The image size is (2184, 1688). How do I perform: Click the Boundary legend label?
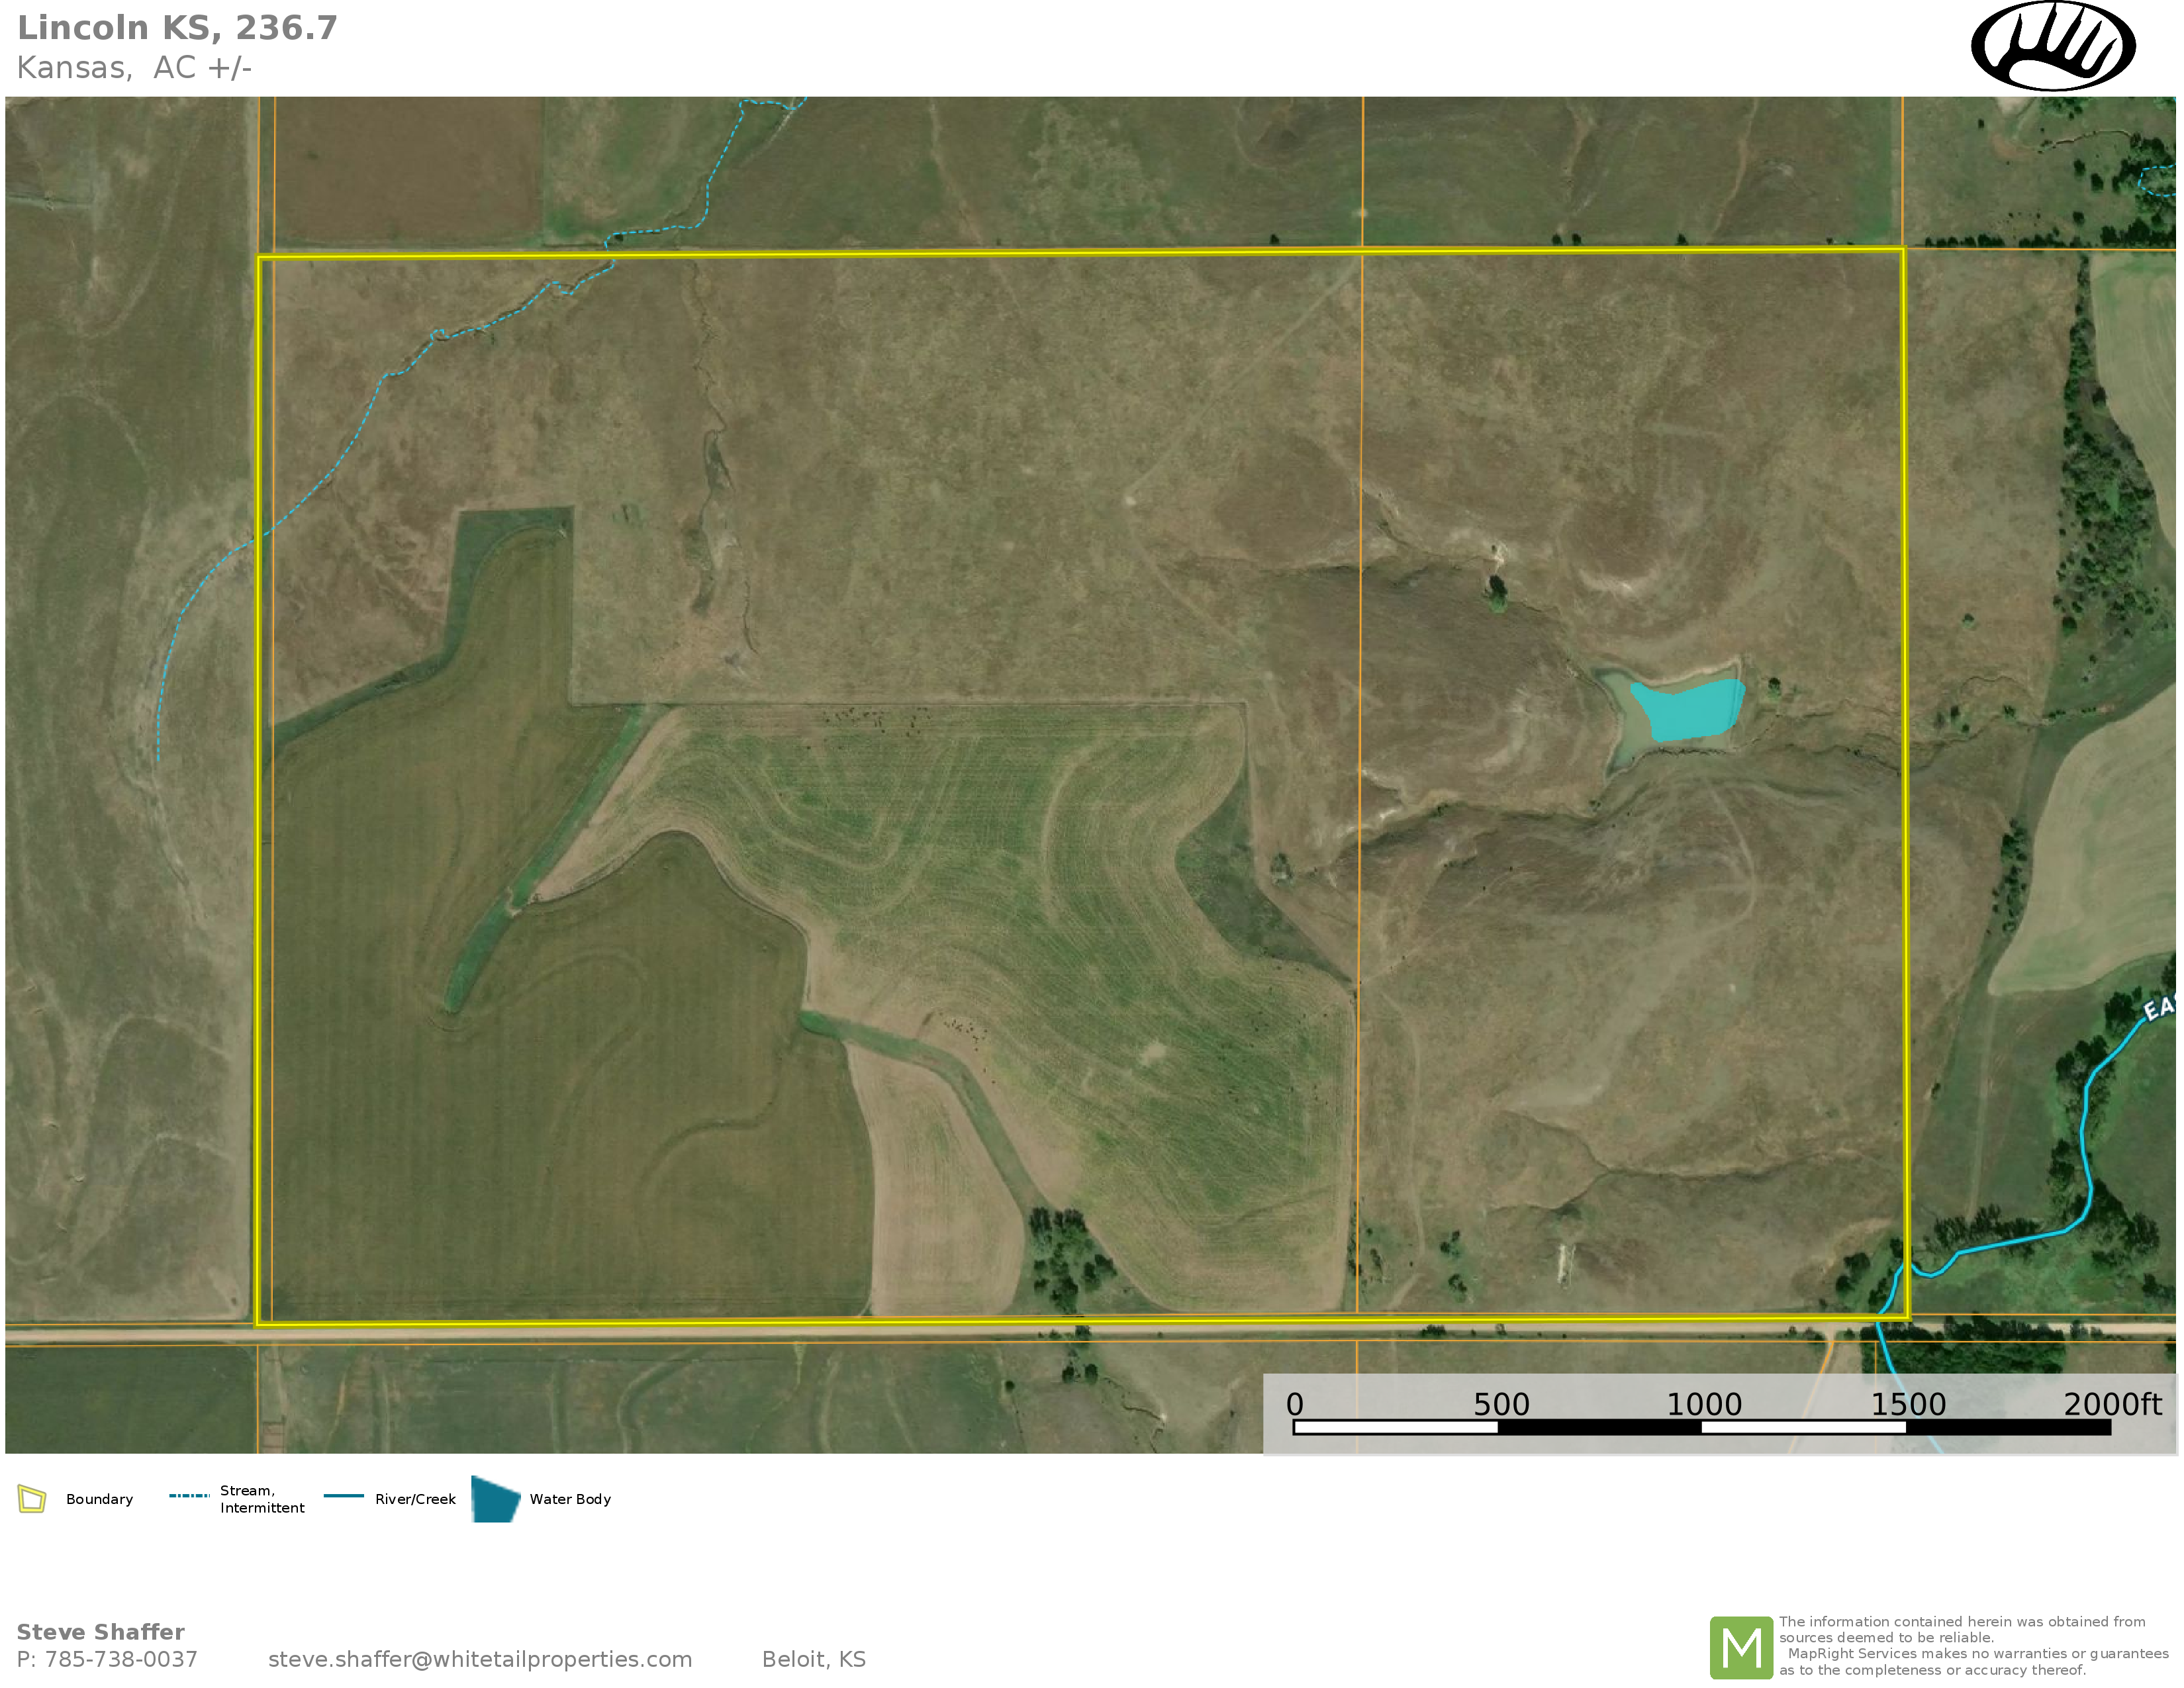point(99,1499)
